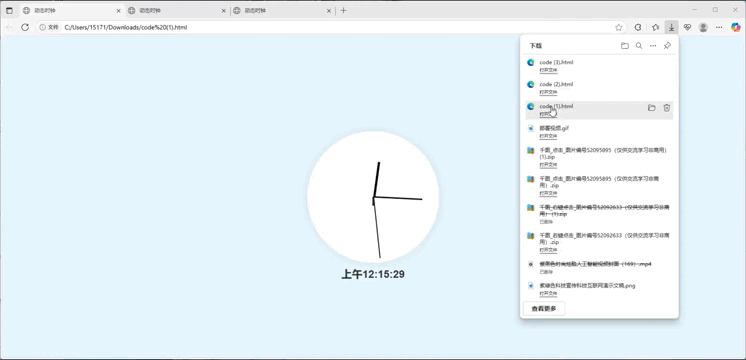Click the back navigation arrow
Viewport: 746px width, 360px height.
pyautogui.click(x=9, y=28)
